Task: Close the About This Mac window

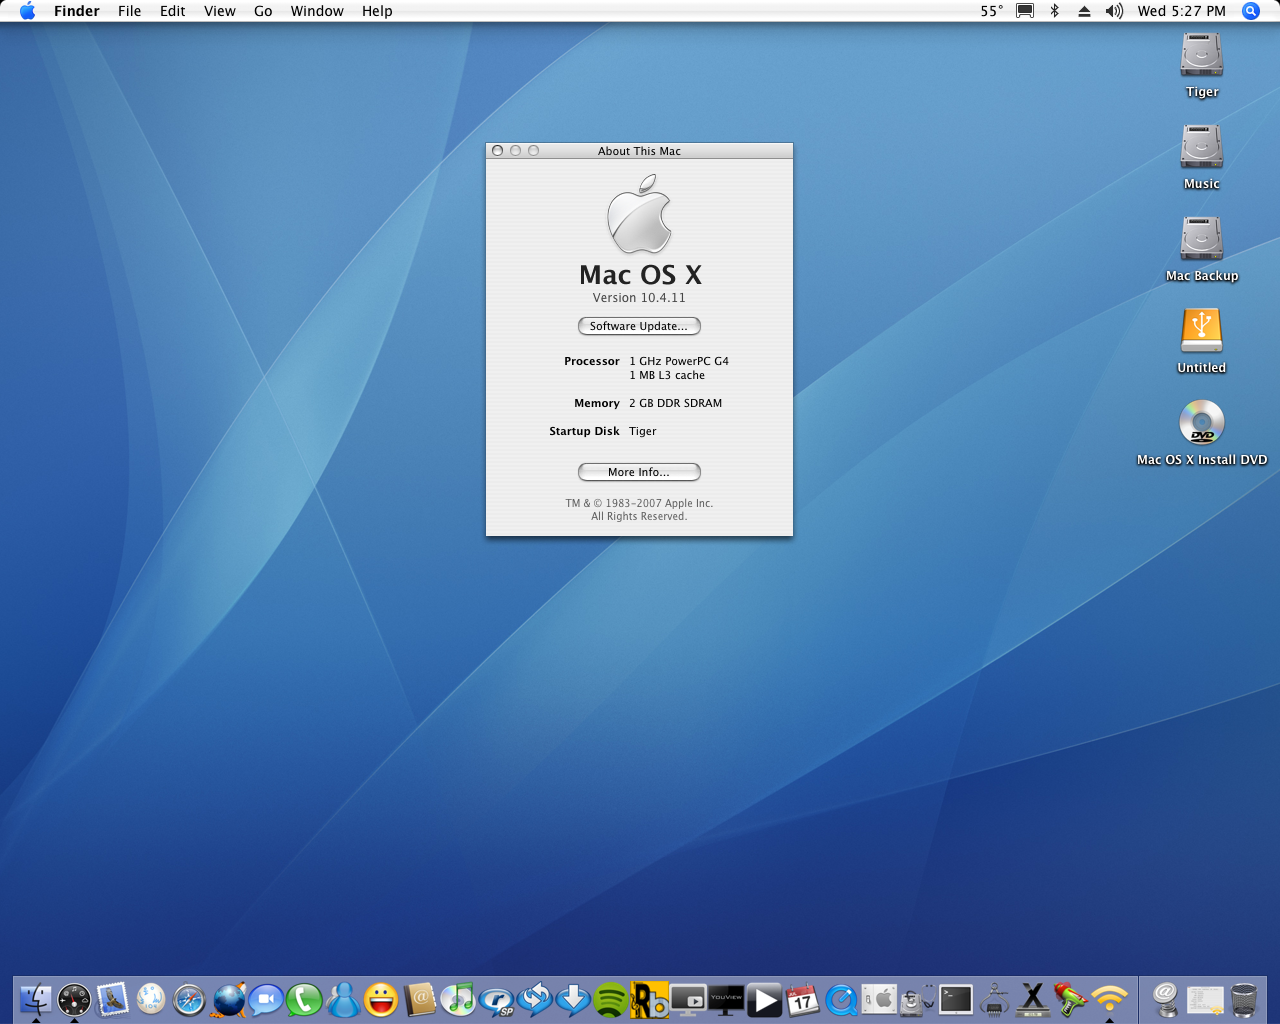Action: 497,151
